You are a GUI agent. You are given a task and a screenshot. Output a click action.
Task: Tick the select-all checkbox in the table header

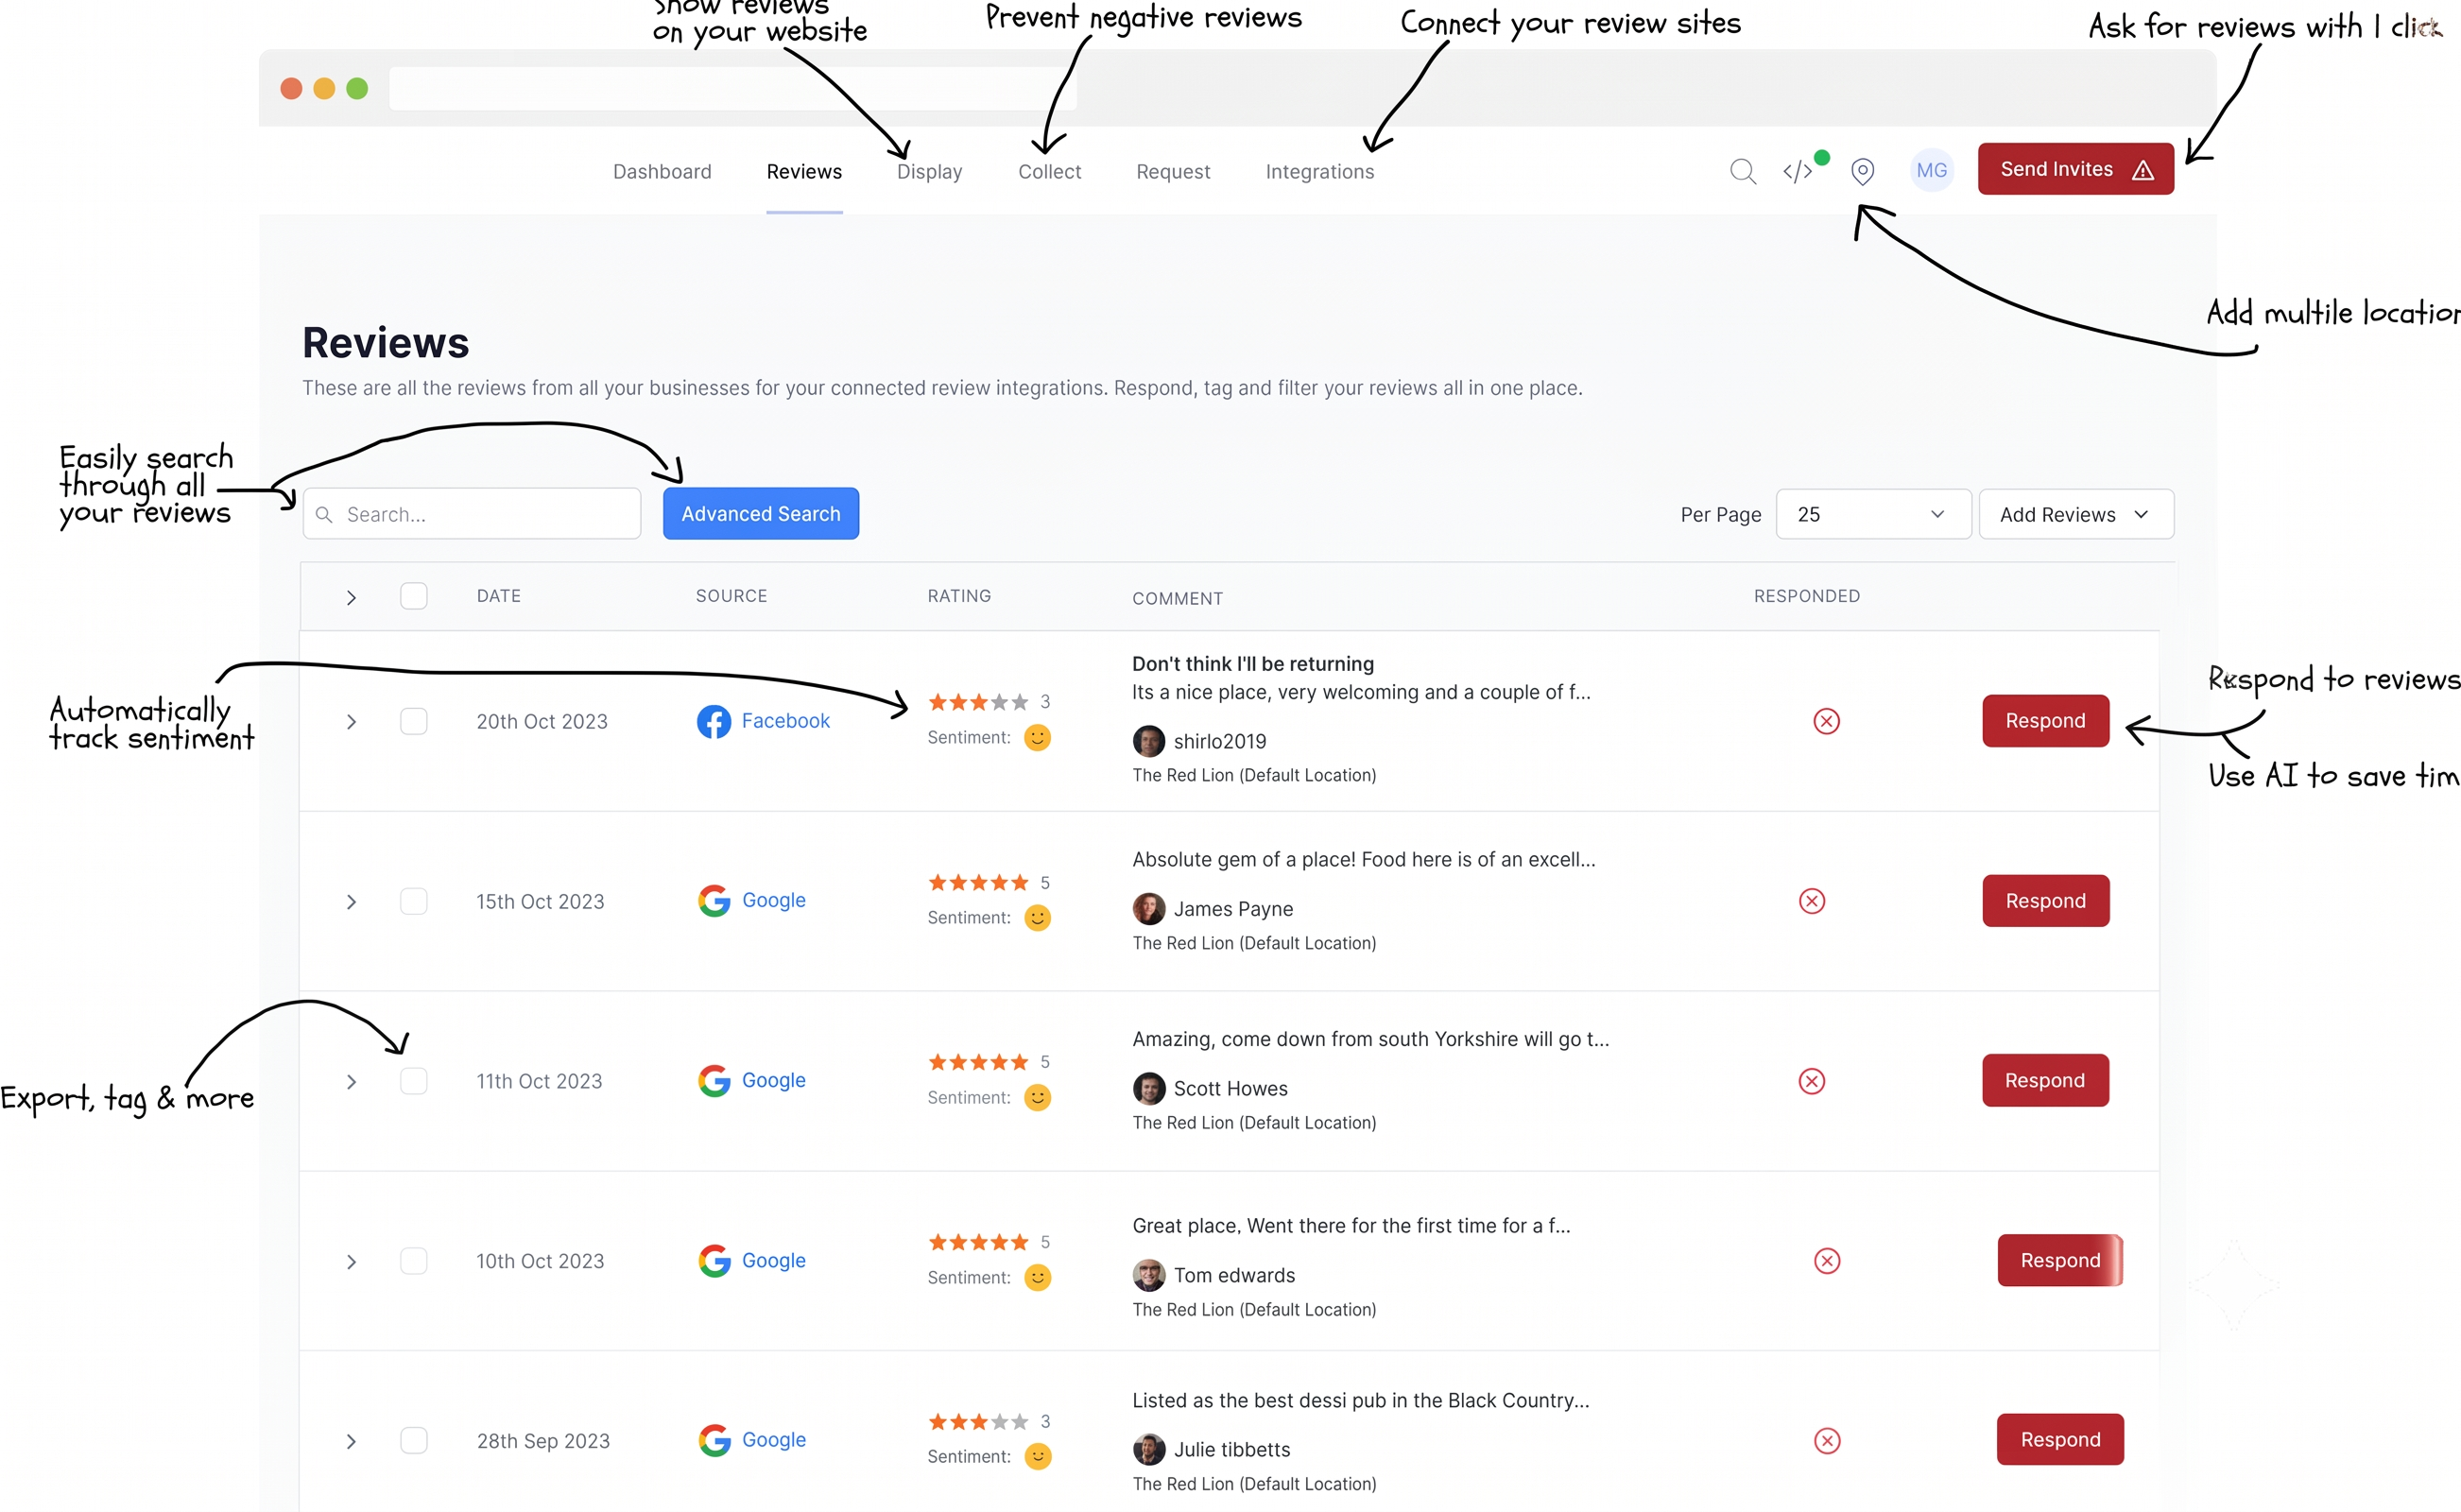click(x=413, y=596)
